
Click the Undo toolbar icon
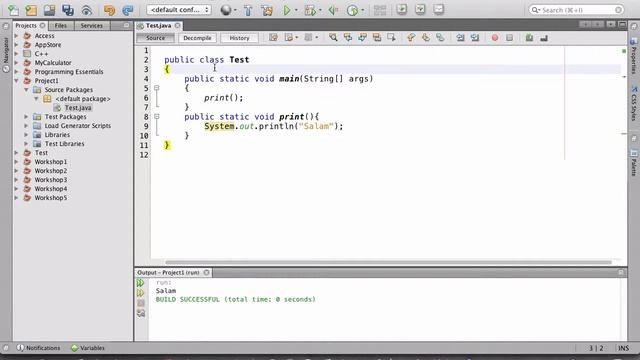(x=109, y=10)
